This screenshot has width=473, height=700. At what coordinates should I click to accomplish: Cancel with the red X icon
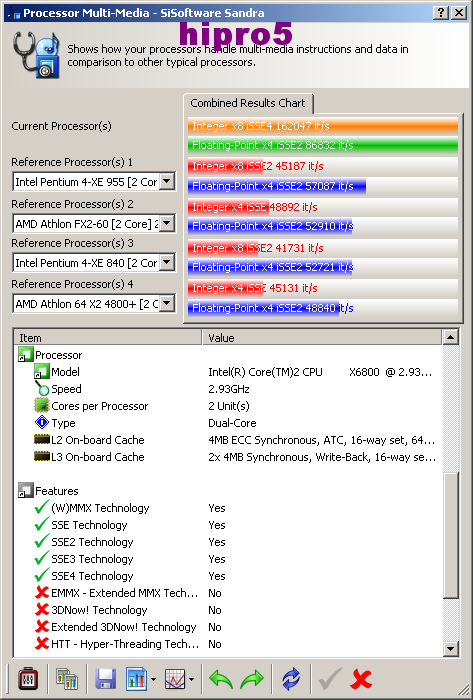pos(361,679)
